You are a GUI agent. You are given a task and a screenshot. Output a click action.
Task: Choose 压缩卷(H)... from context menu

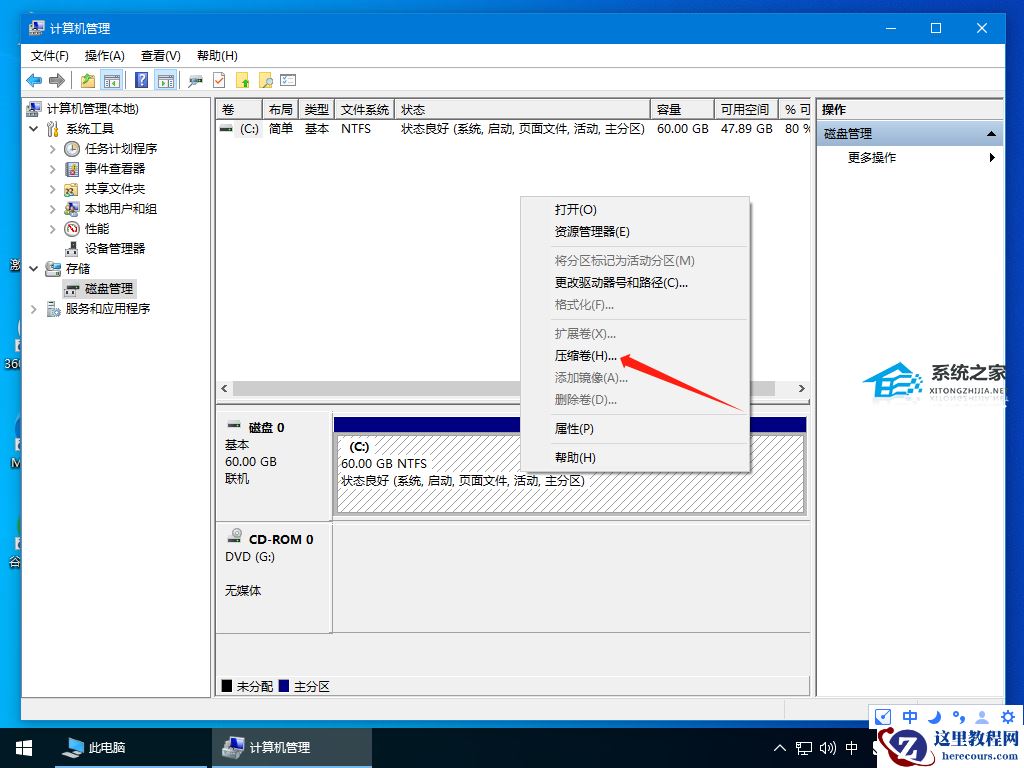point(635,356)
